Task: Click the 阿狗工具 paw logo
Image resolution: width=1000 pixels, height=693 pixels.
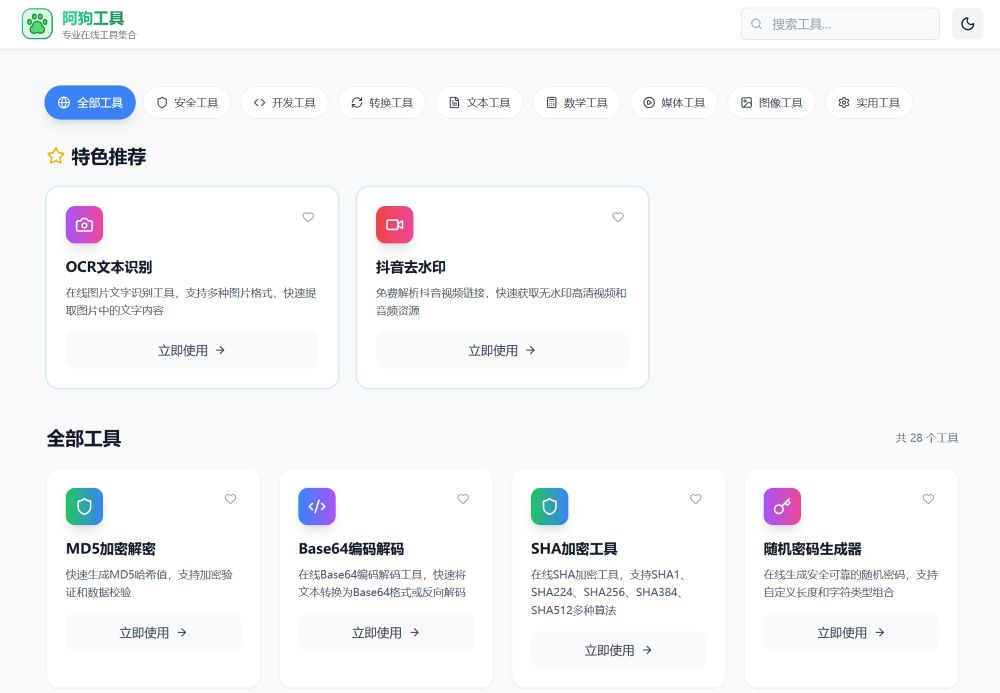Action: point(37,22)
